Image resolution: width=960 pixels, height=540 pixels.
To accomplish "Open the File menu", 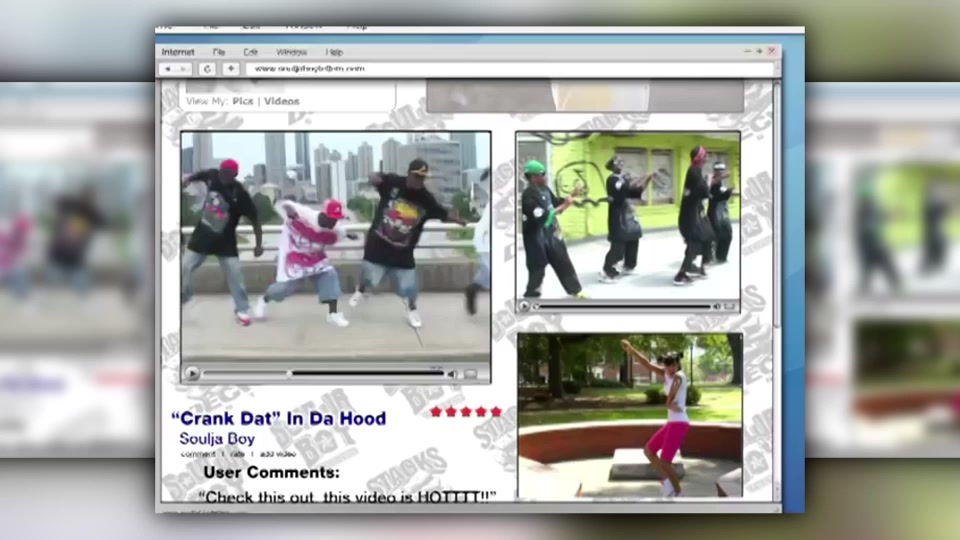I will pos(219,52).
